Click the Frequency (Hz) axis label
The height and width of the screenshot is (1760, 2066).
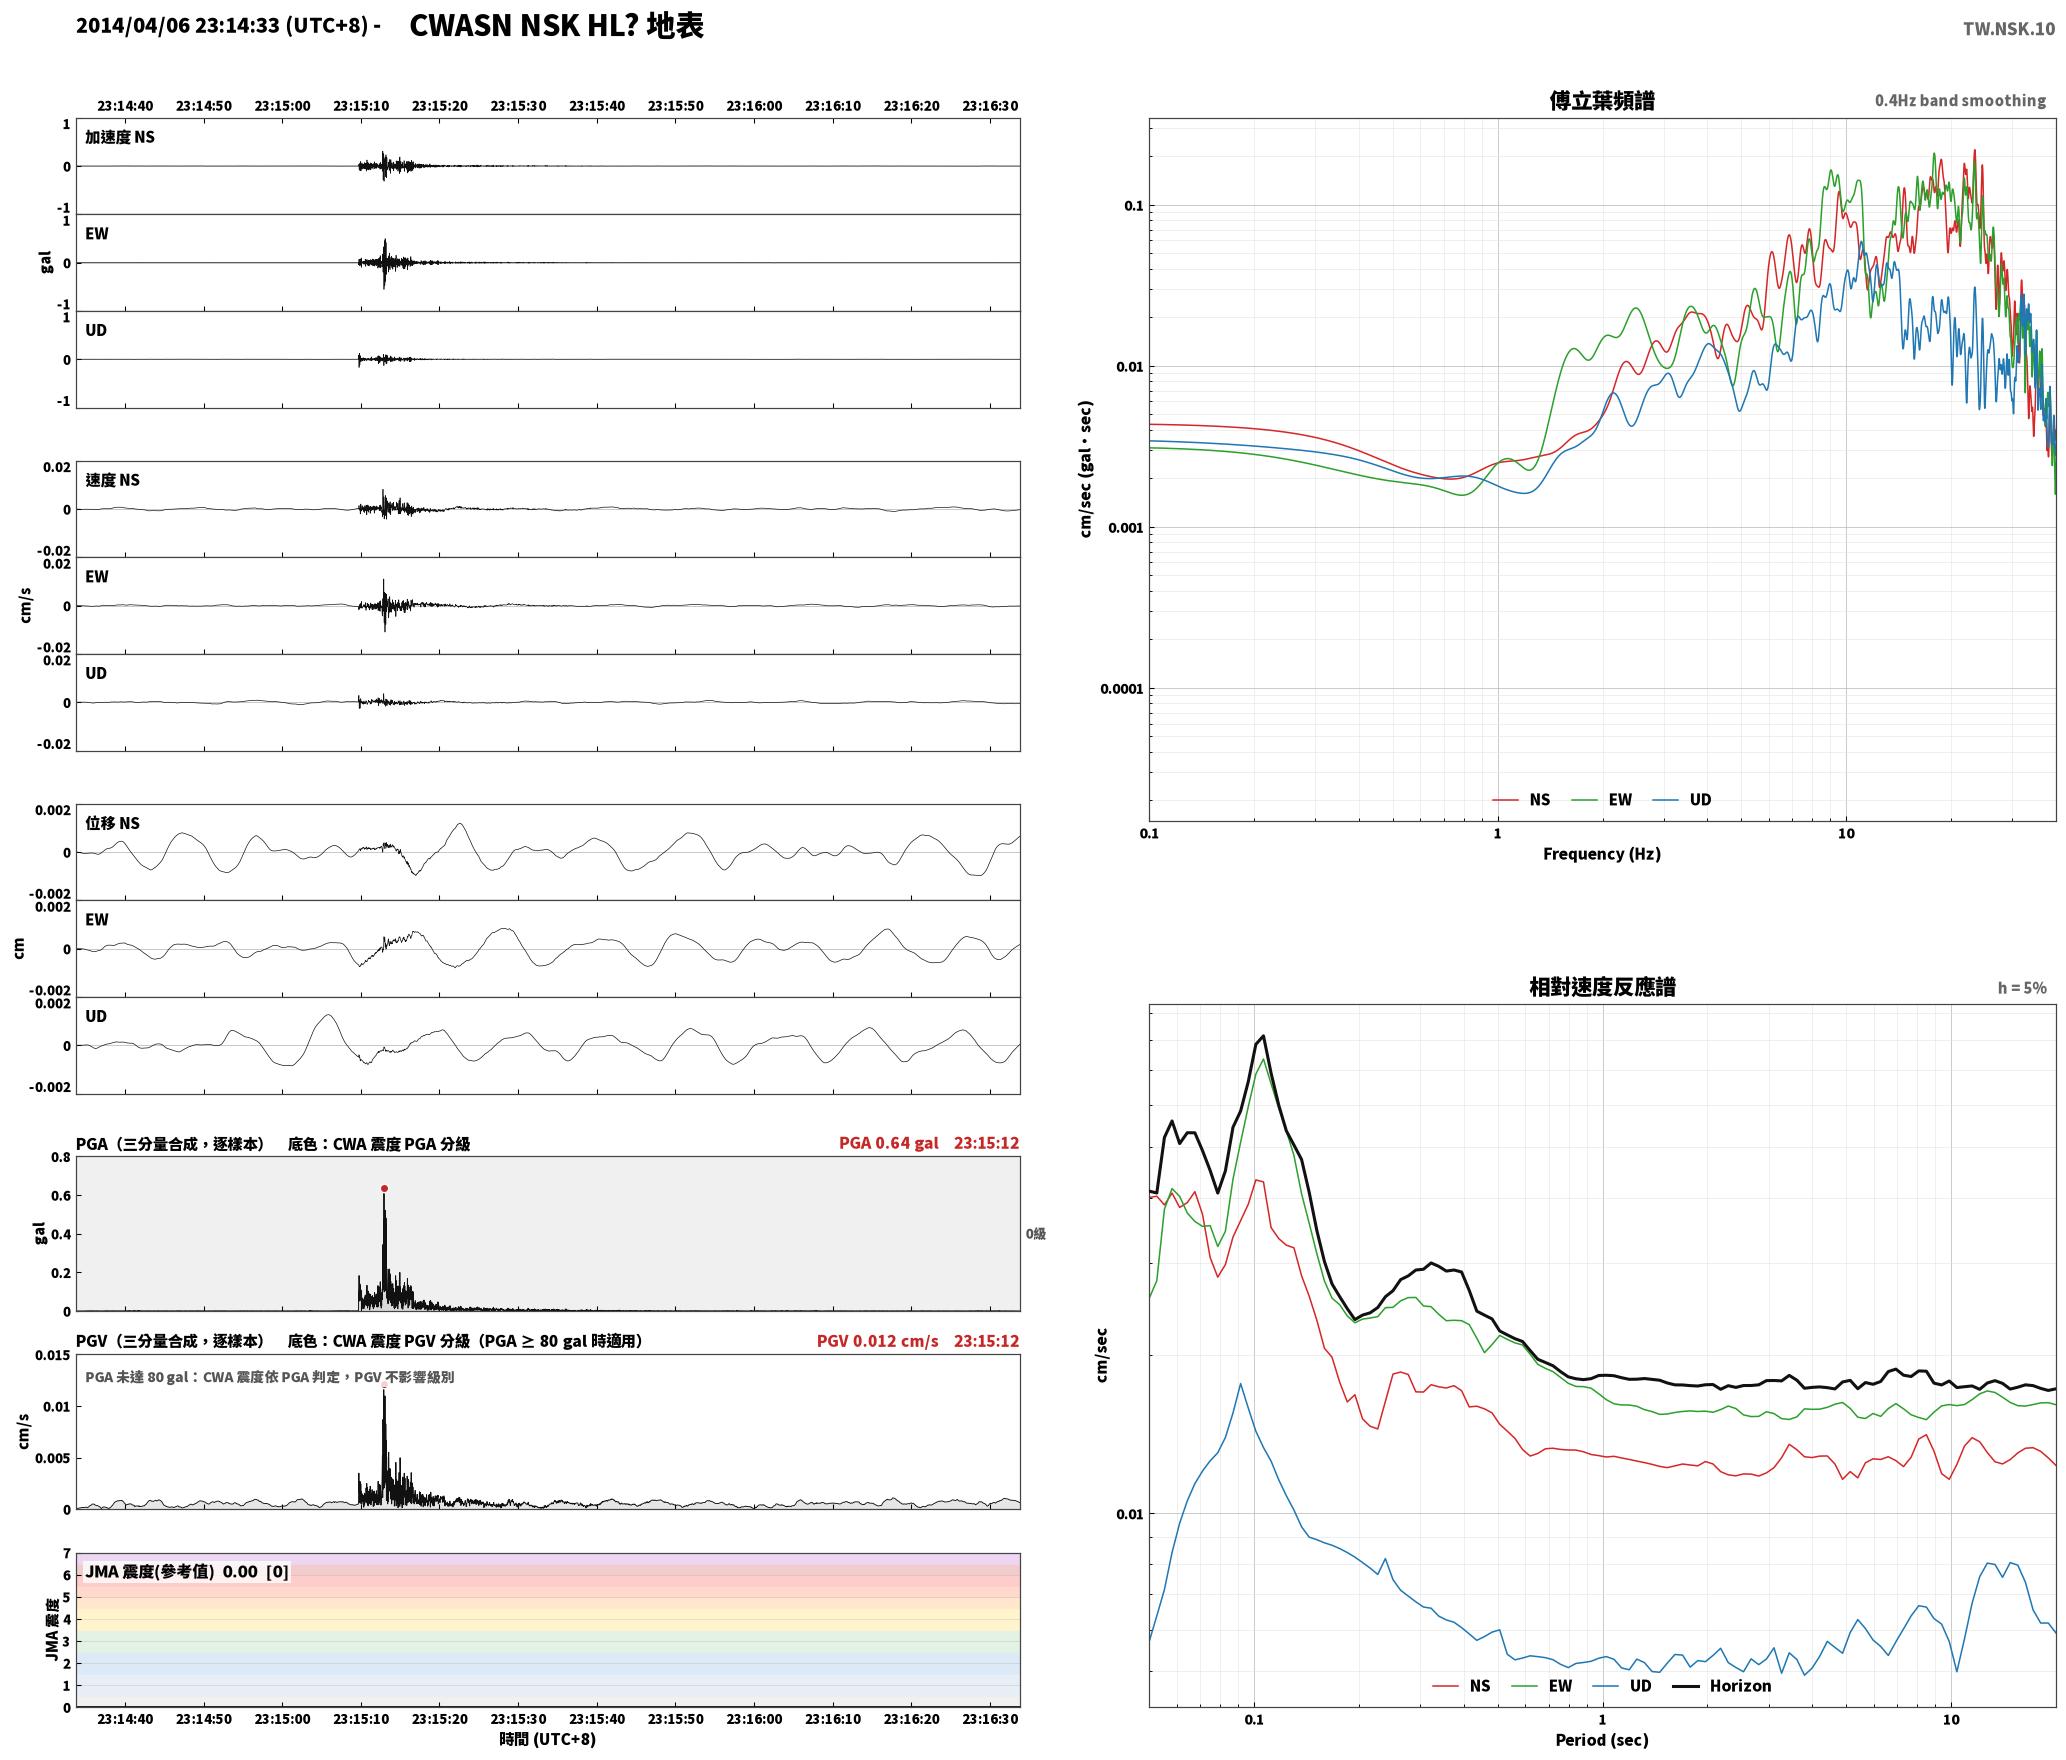click(x=1601, y=854)
